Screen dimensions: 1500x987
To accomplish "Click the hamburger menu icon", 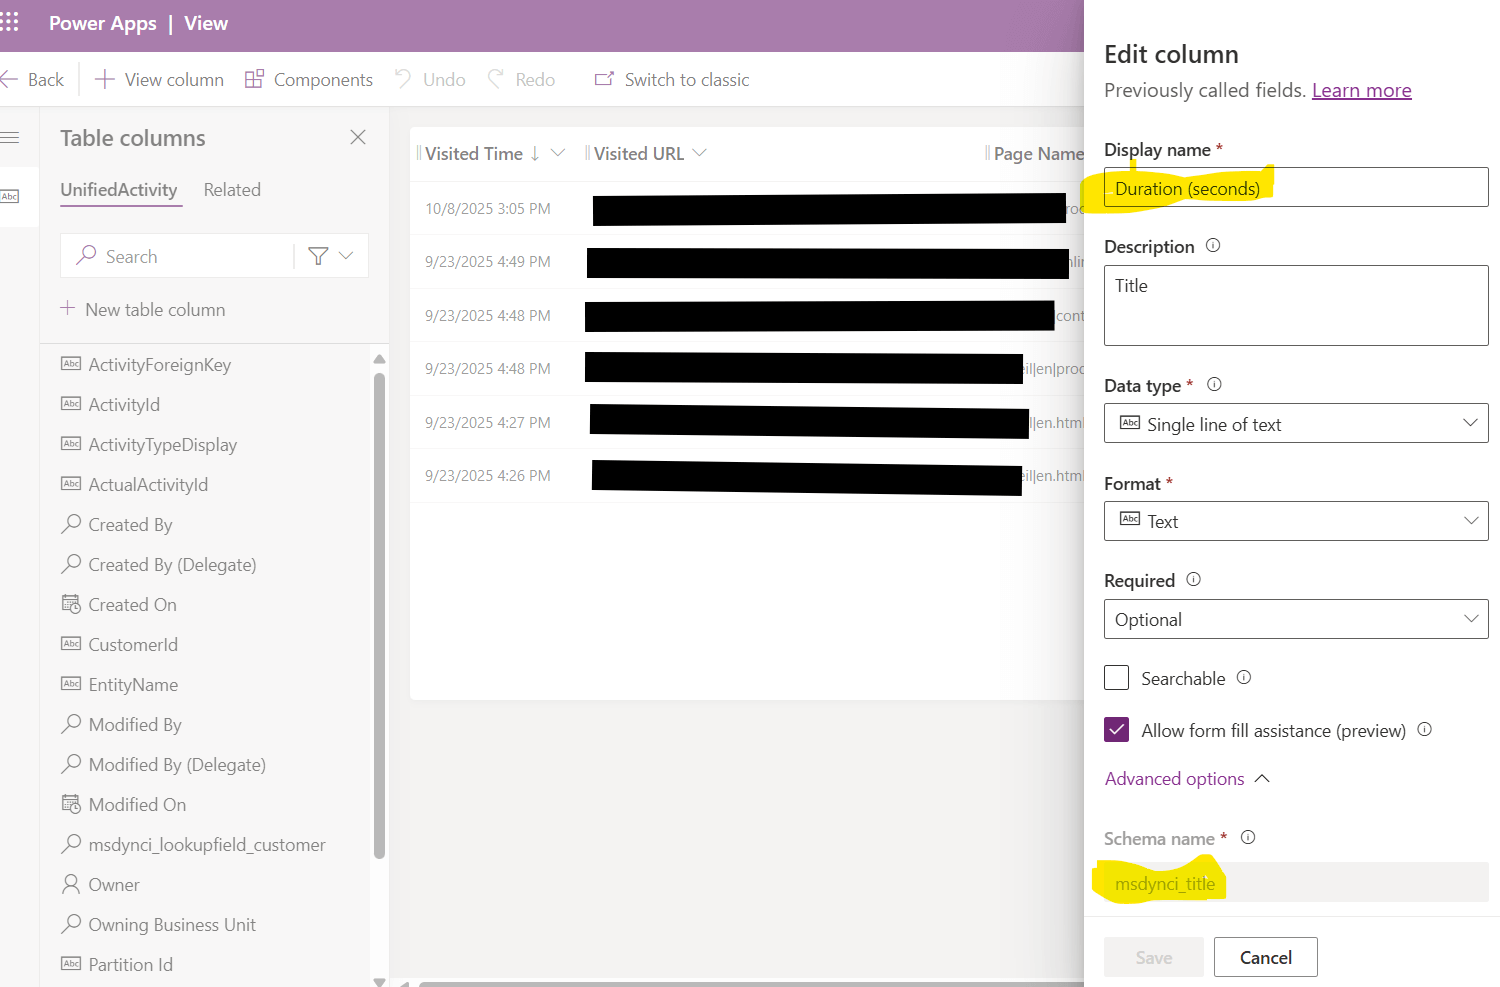I will (10, 137).
